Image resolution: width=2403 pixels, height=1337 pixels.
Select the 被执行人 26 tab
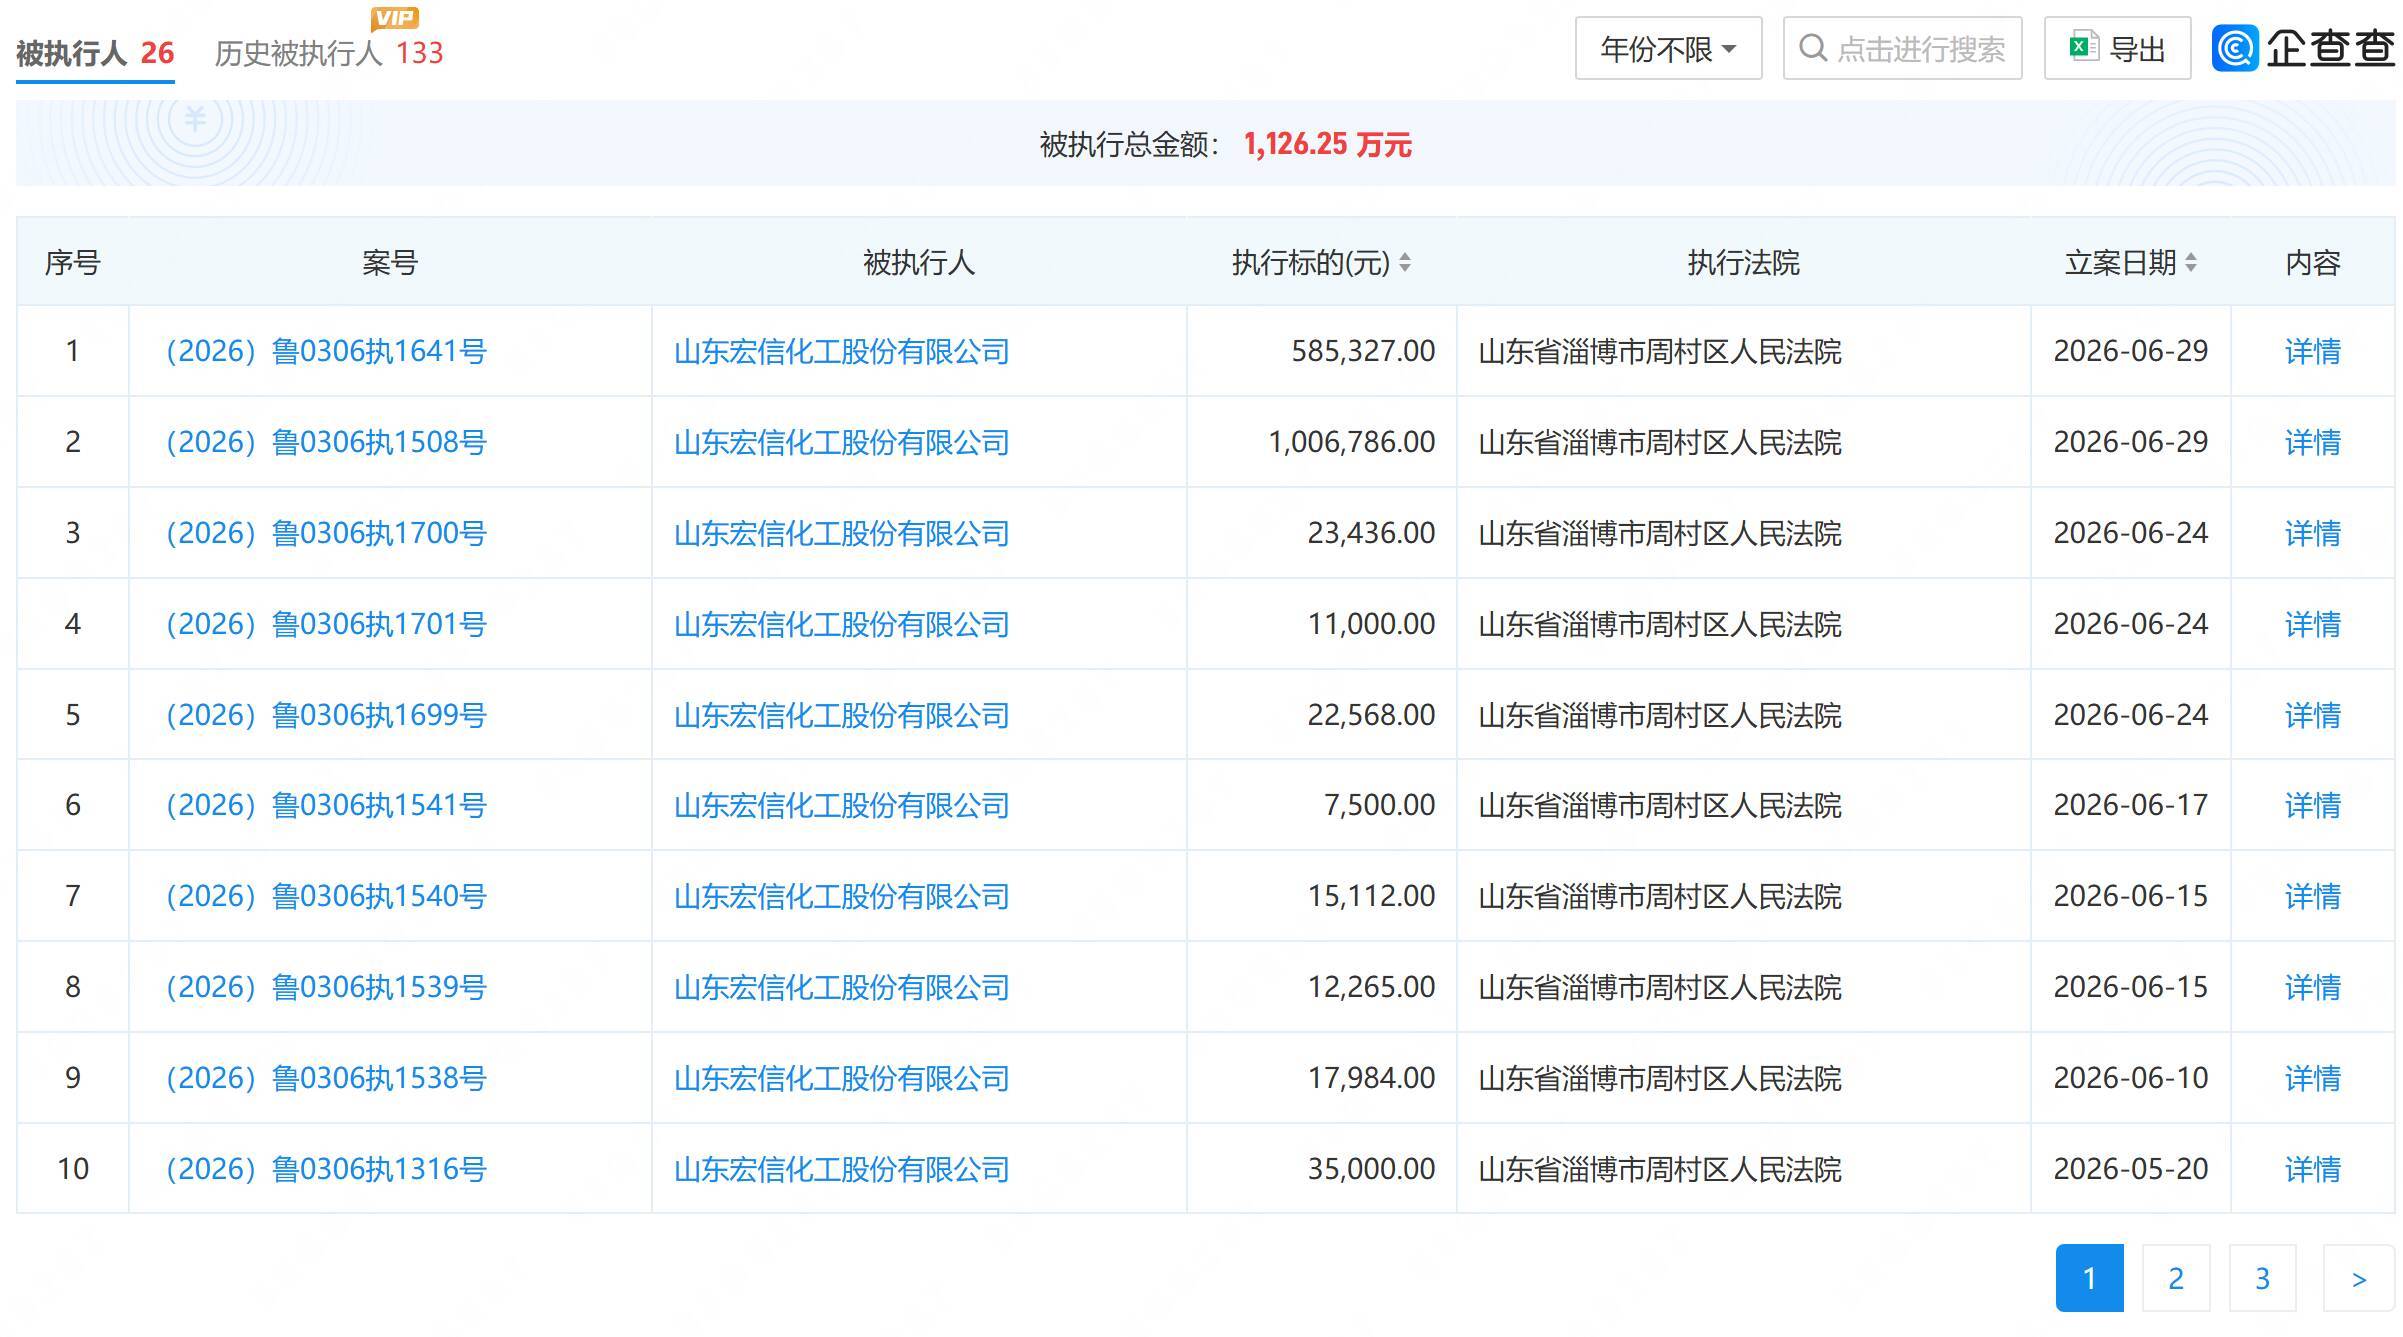pos(95,53)
